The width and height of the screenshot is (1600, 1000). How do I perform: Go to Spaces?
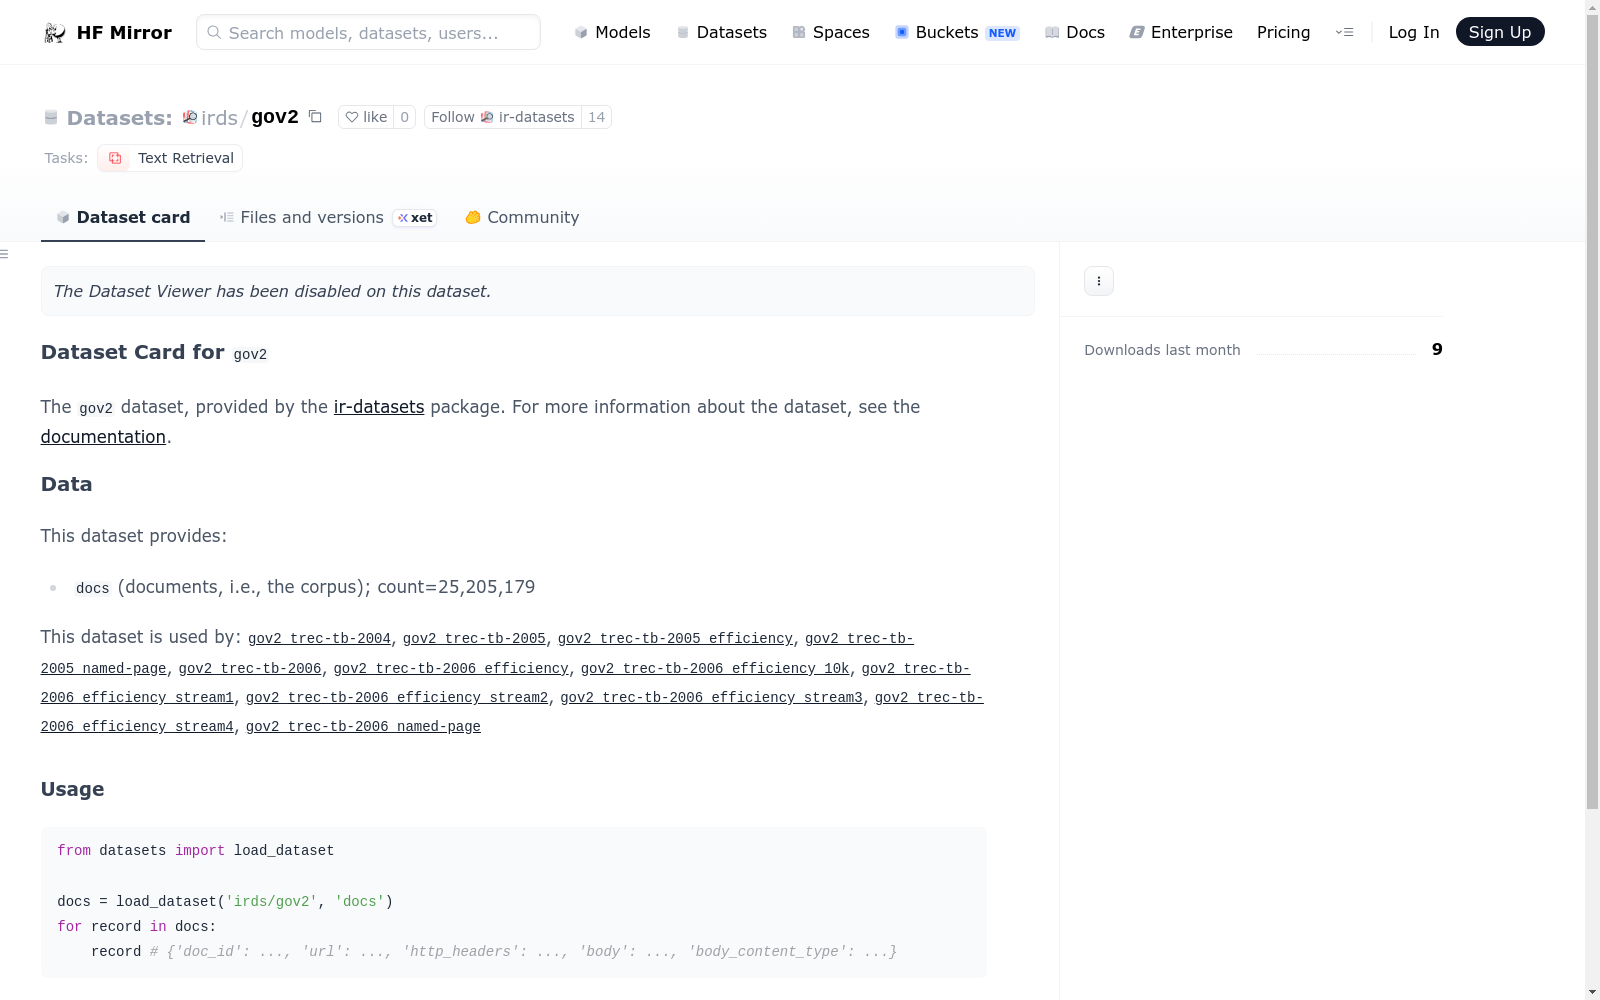(830, 32)
